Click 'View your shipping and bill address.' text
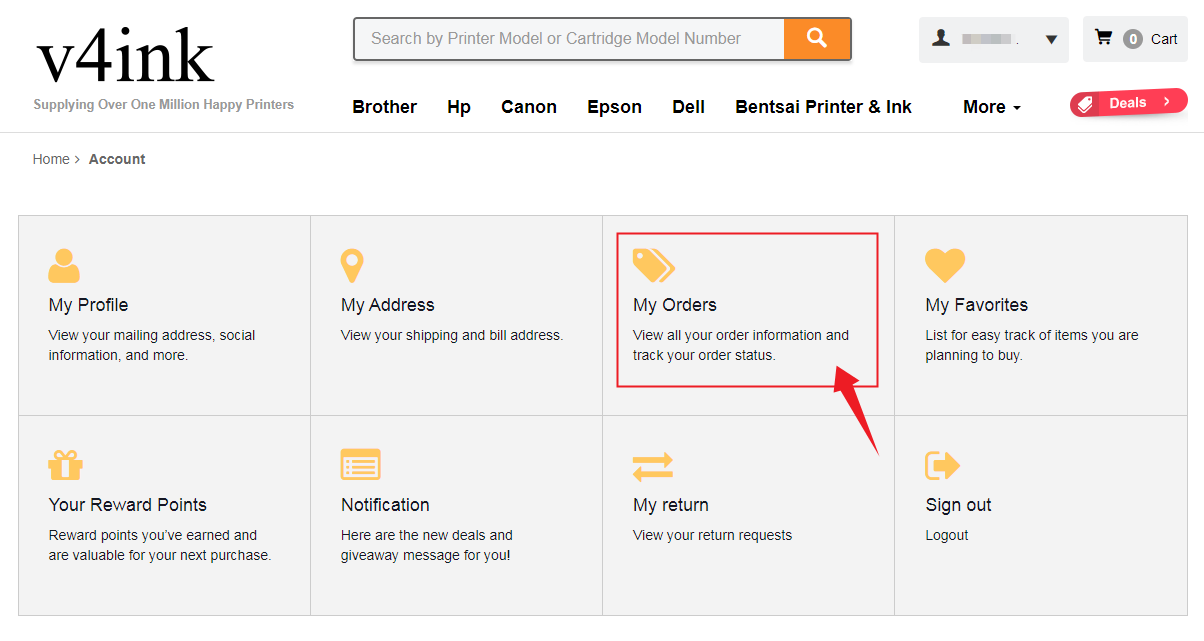 tap(452, 335)
